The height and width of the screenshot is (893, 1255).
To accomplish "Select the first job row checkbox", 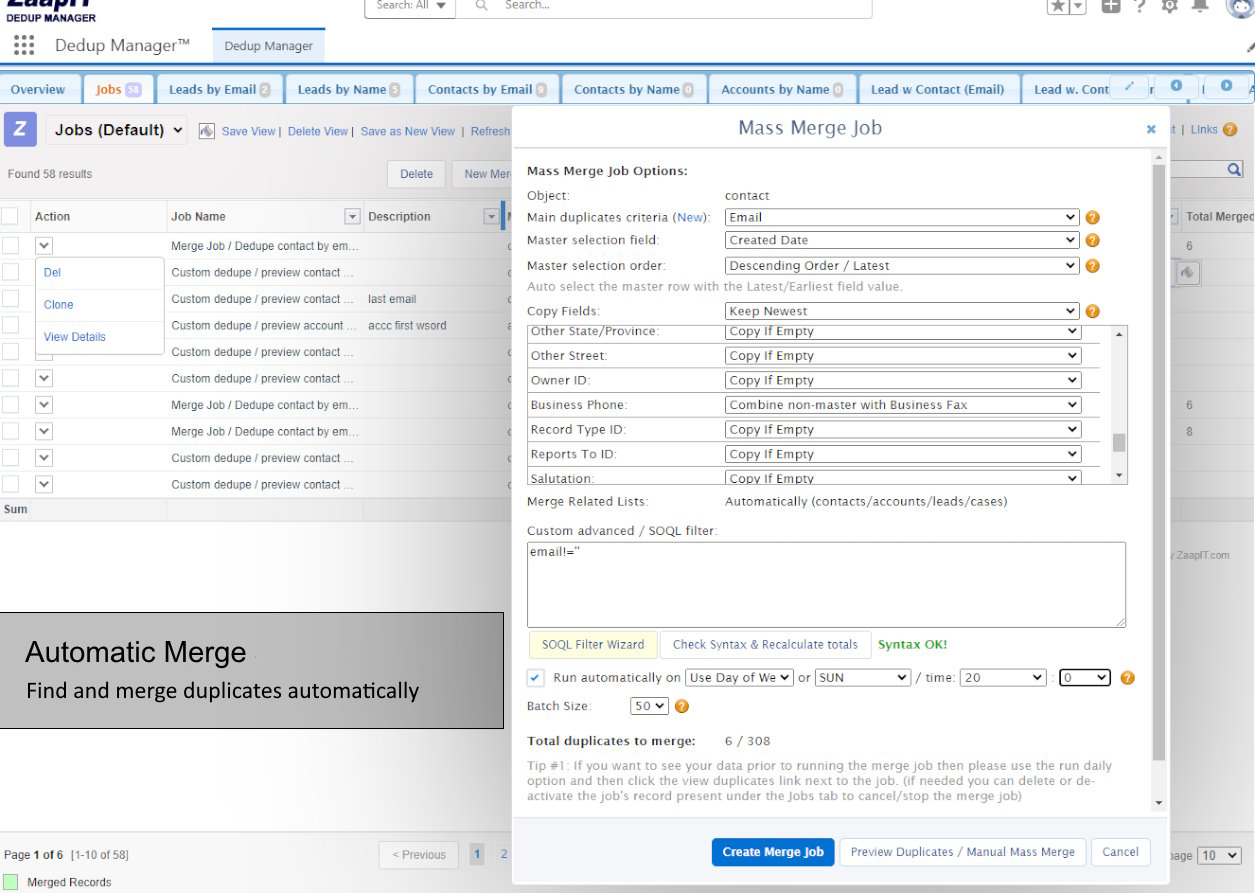I will (13, 244).
